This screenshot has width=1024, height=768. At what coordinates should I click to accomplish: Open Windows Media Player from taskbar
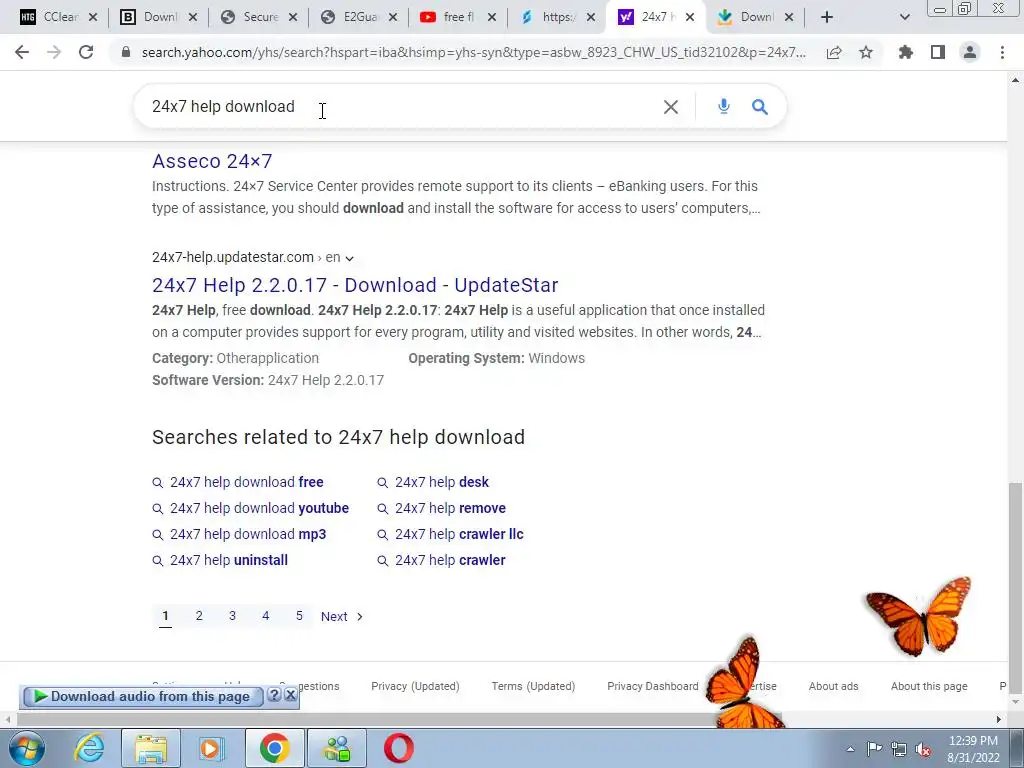(x=210, y=748)
